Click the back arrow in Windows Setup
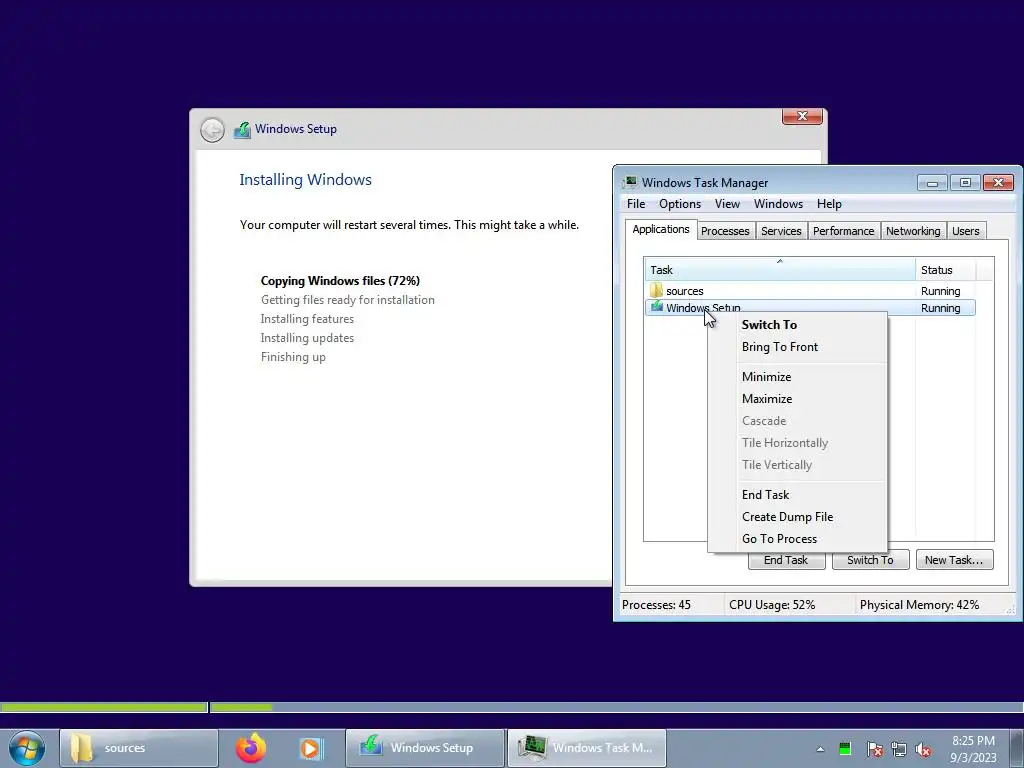Image resolution: width=1024 pixels, height=768 pixels. (212, 130)
